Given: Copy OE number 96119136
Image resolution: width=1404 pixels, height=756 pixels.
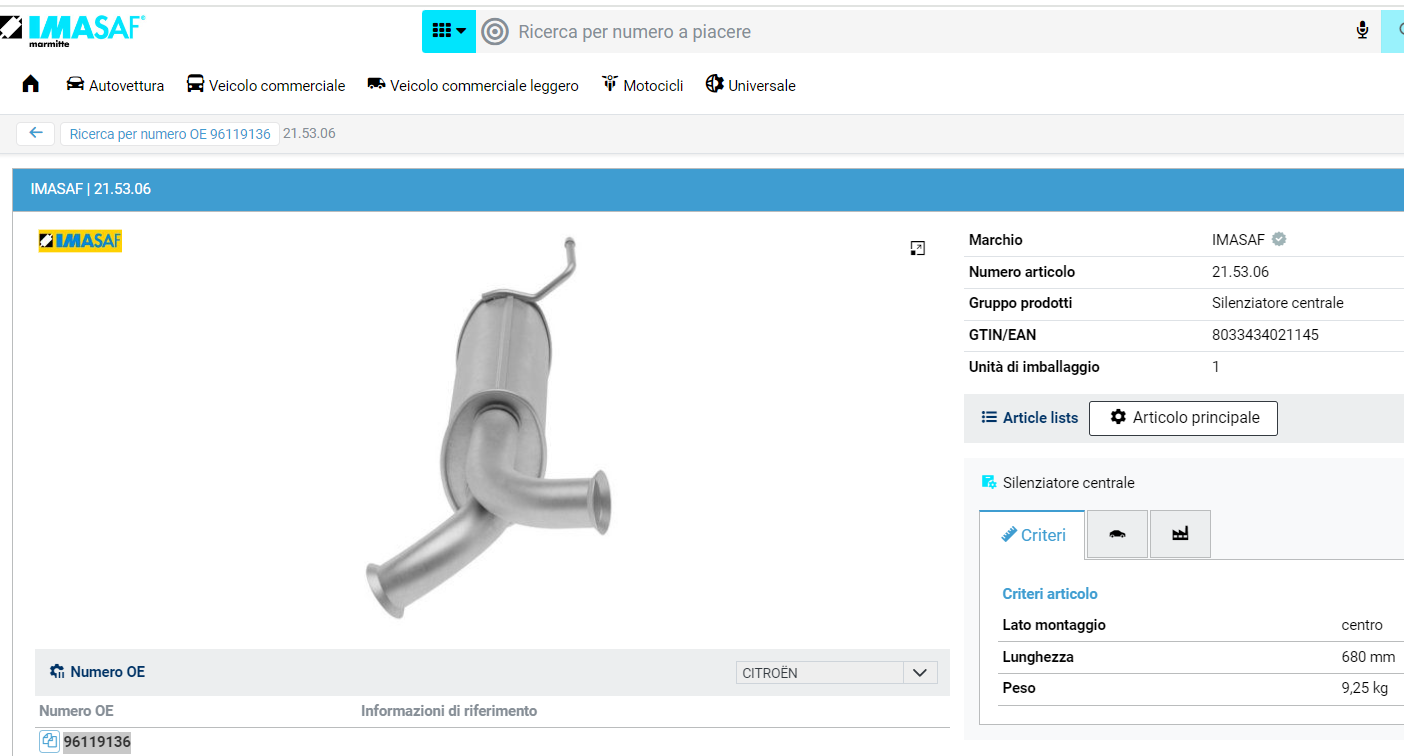Looking at the screenshot, I should click(x=49, y=741).
